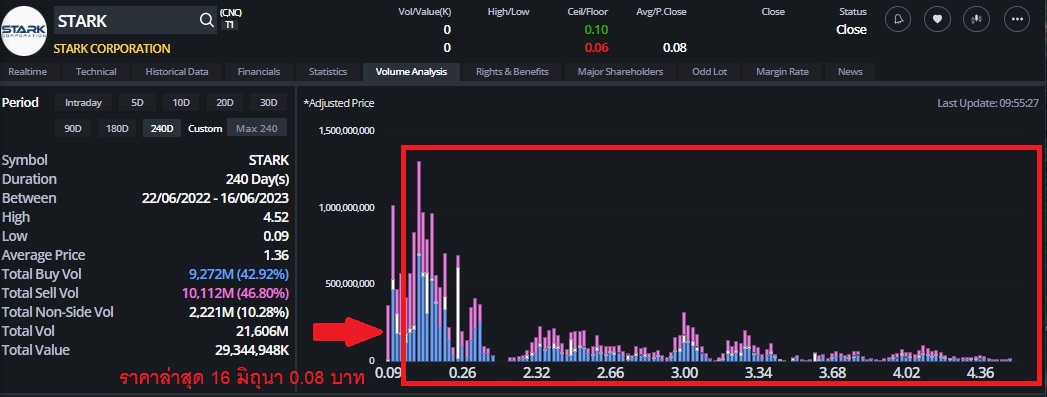Screen dimensions: 1047x397
Task: Open the Financials tab
Action: point(259,71)
